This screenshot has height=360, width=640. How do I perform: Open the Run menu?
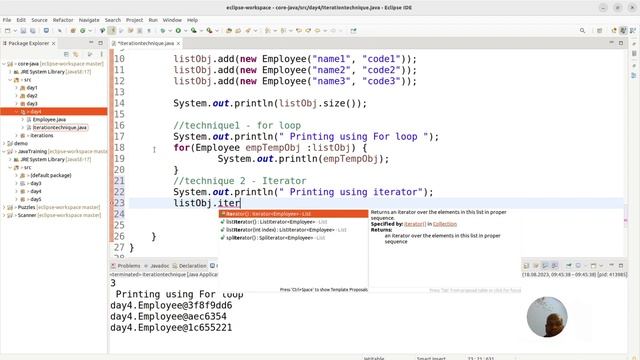coord(153,20)
